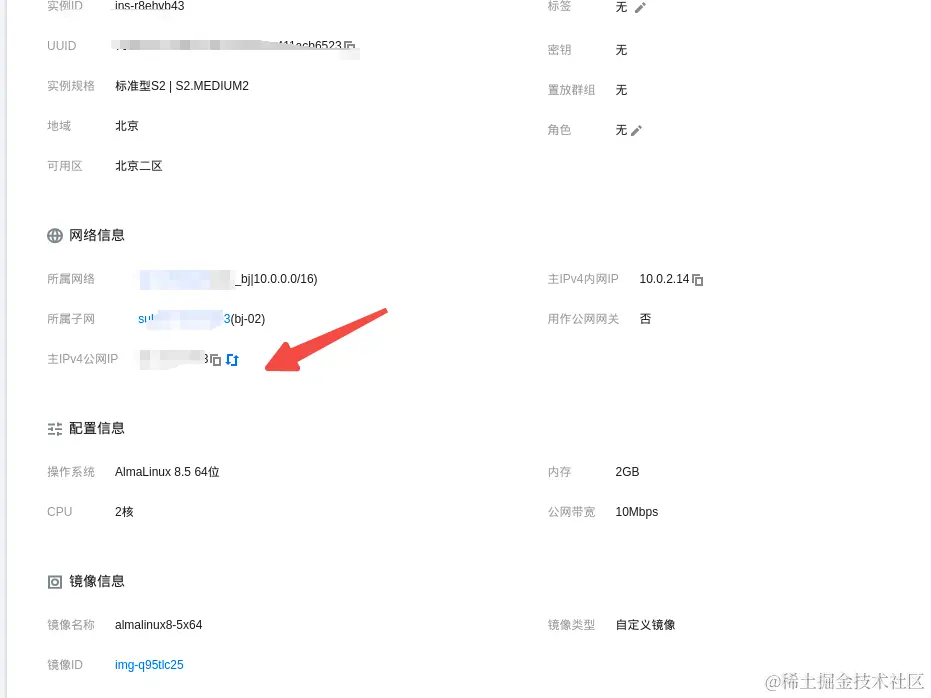Click the bandwidth value 10Mbps

click(636, 512)
